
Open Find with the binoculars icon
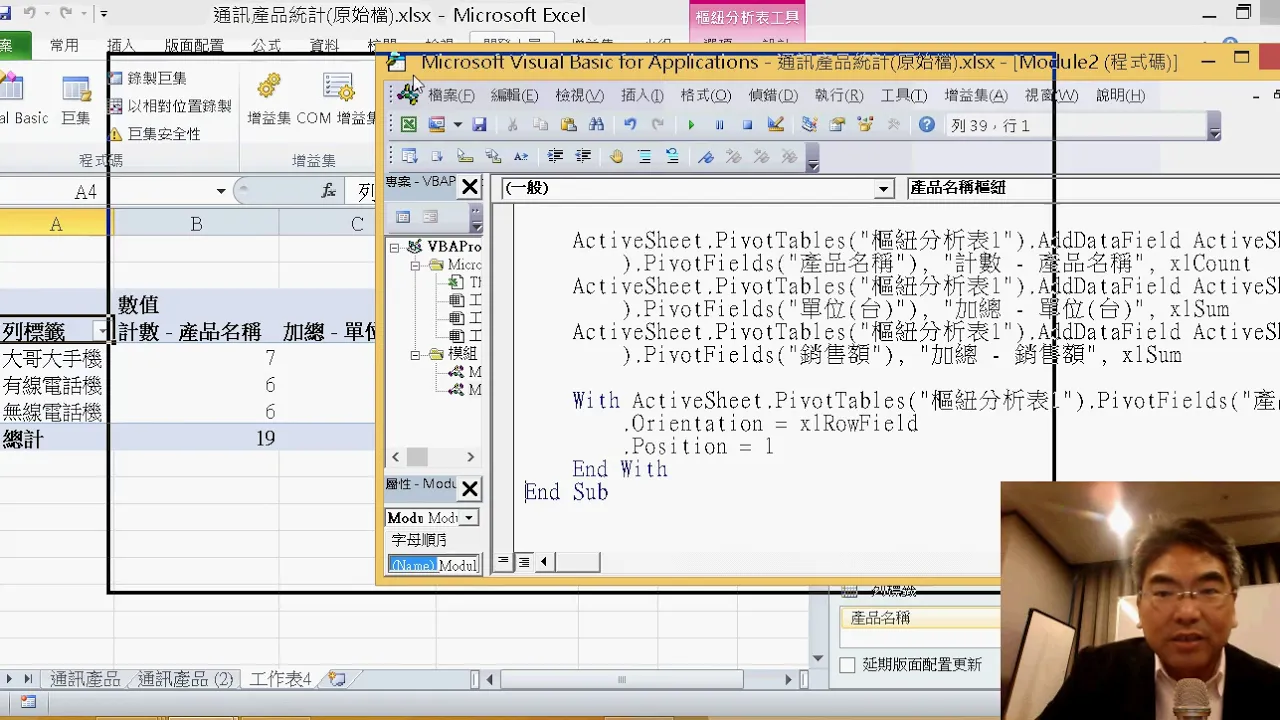596,125
